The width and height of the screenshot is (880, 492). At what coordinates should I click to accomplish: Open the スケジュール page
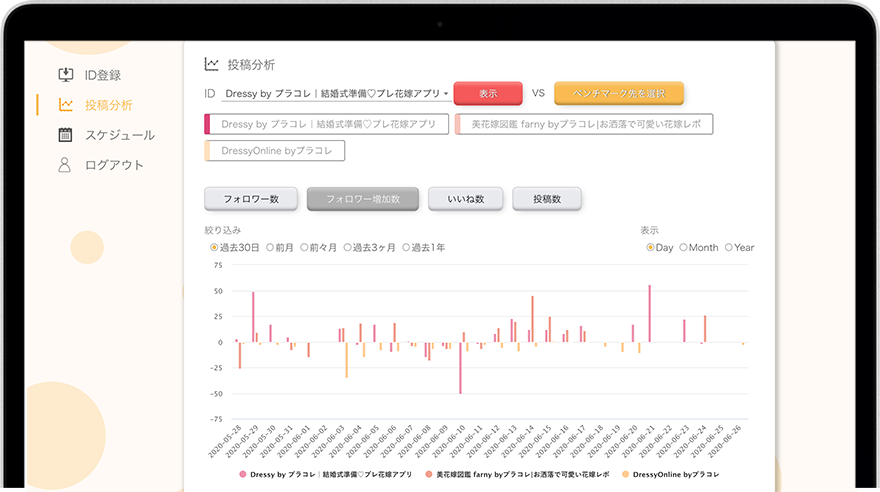click(120, 135)
